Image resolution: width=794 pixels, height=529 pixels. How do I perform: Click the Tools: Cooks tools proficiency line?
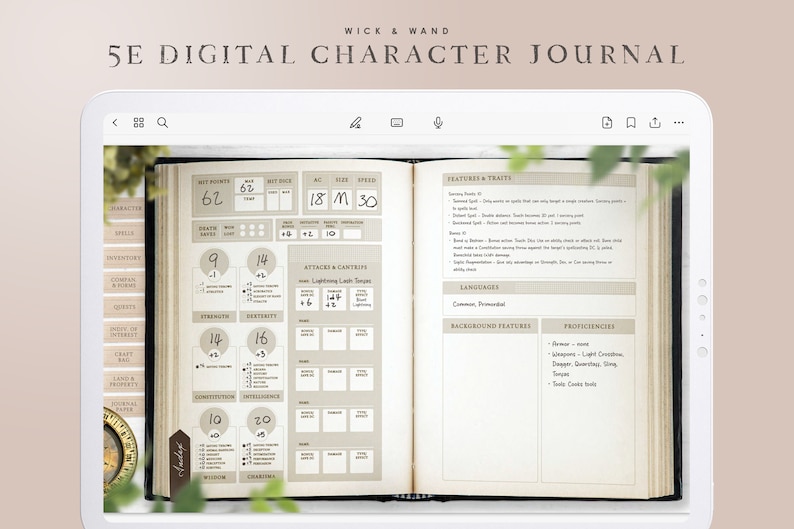[x=572, y=384]
